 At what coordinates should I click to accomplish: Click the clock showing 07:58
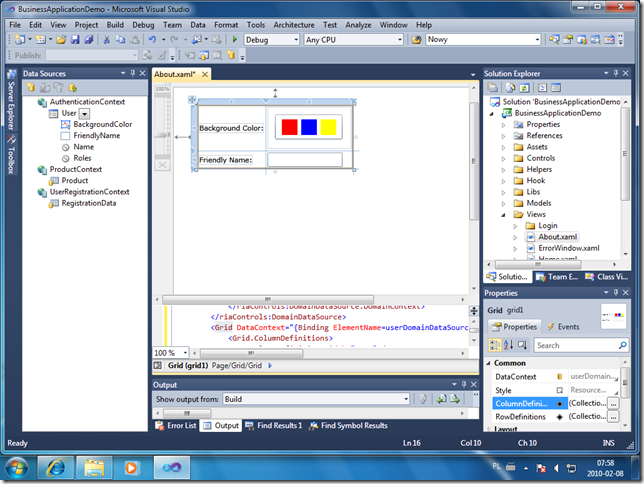coord(605,463)
